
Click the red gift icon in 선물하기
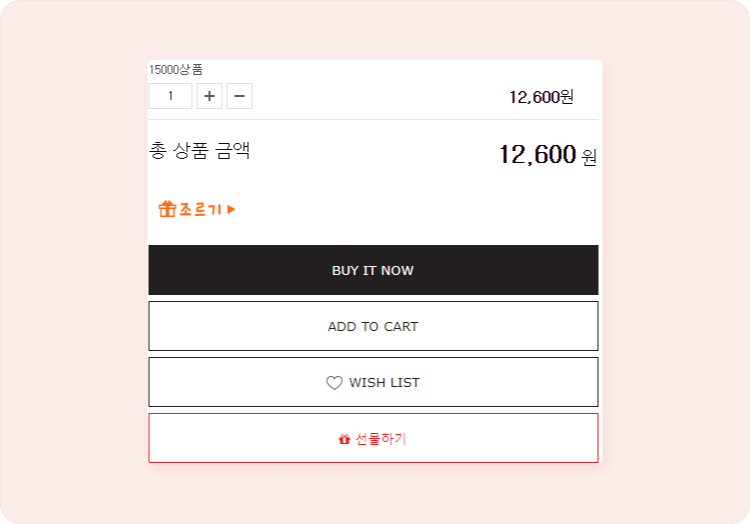(344, 439)
